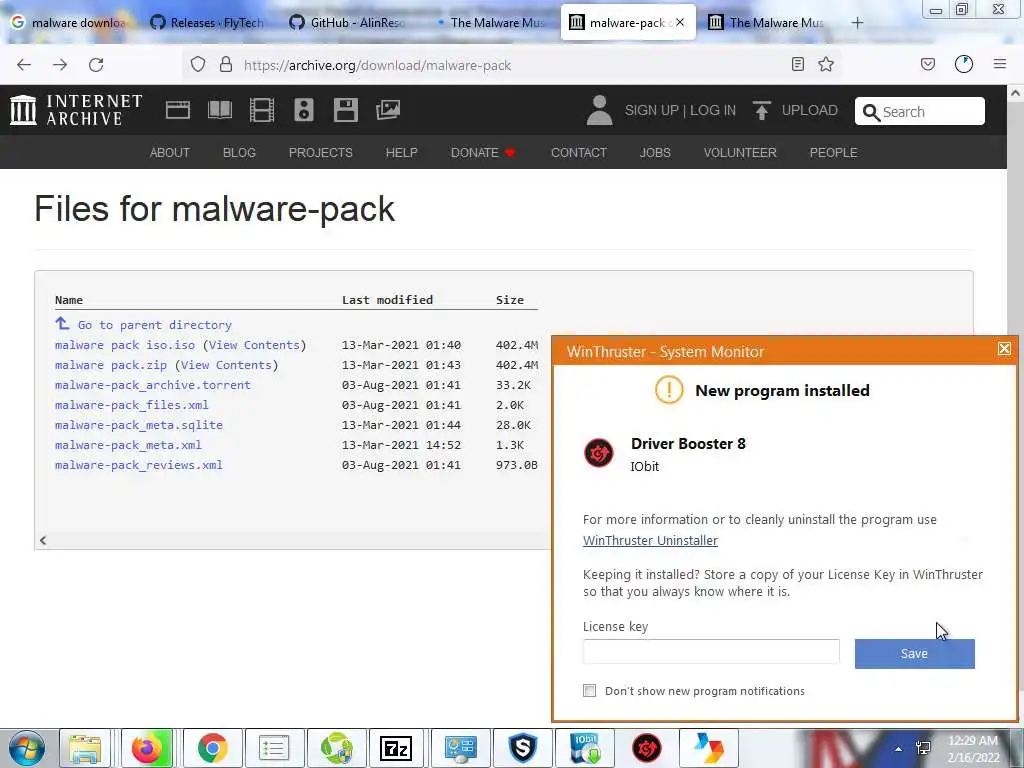Show site security padlock info
The width and height of the screenshot is (1024, 768).
226,65
